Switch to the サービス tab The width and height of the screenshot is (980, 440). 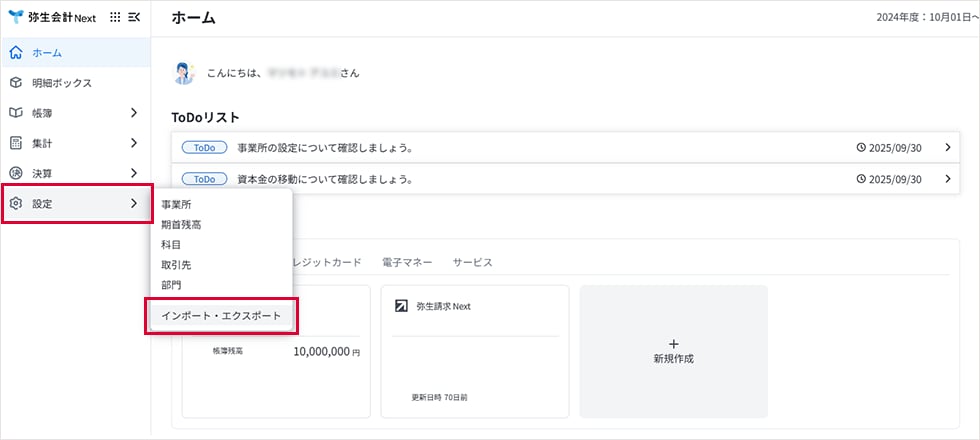pyautogui.click(x=472, y=262)
